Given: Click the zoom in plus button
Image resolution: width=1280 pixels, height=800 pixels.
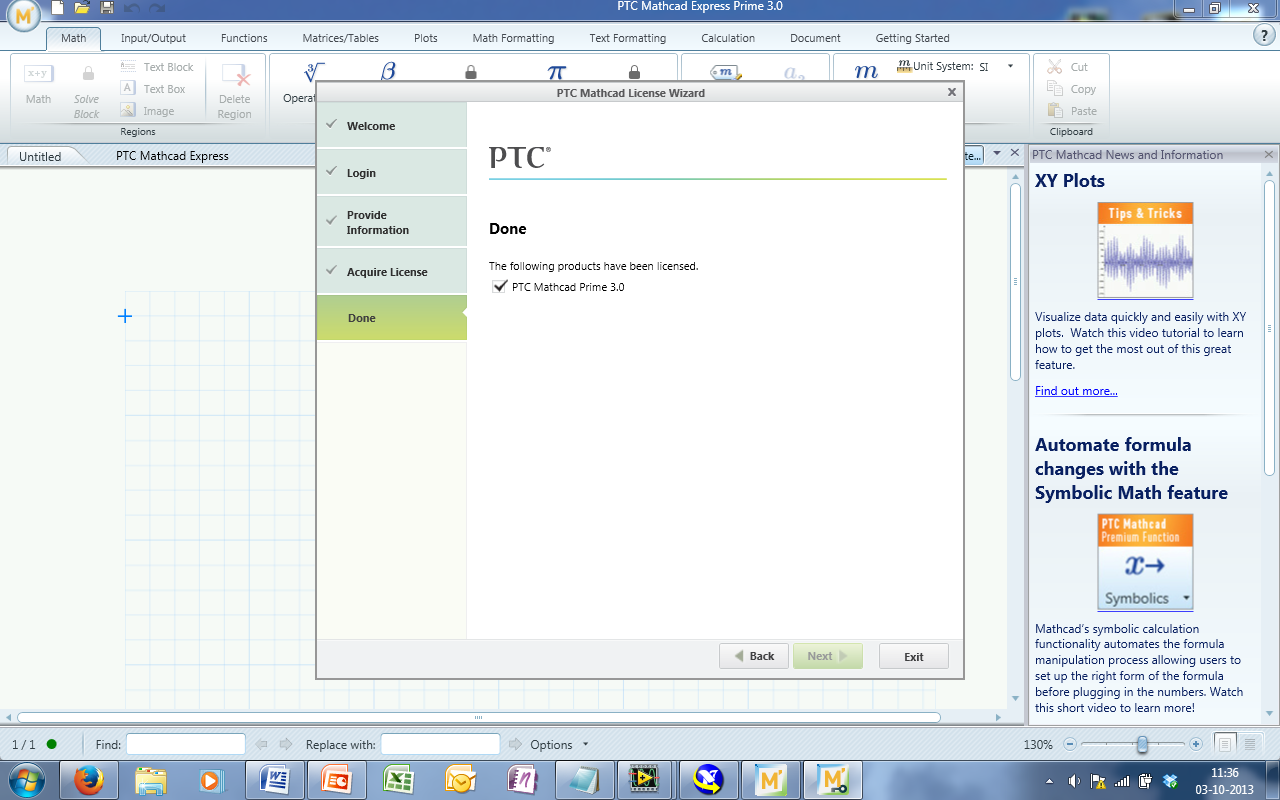Looking at the screenshot, I should 1196,744.
